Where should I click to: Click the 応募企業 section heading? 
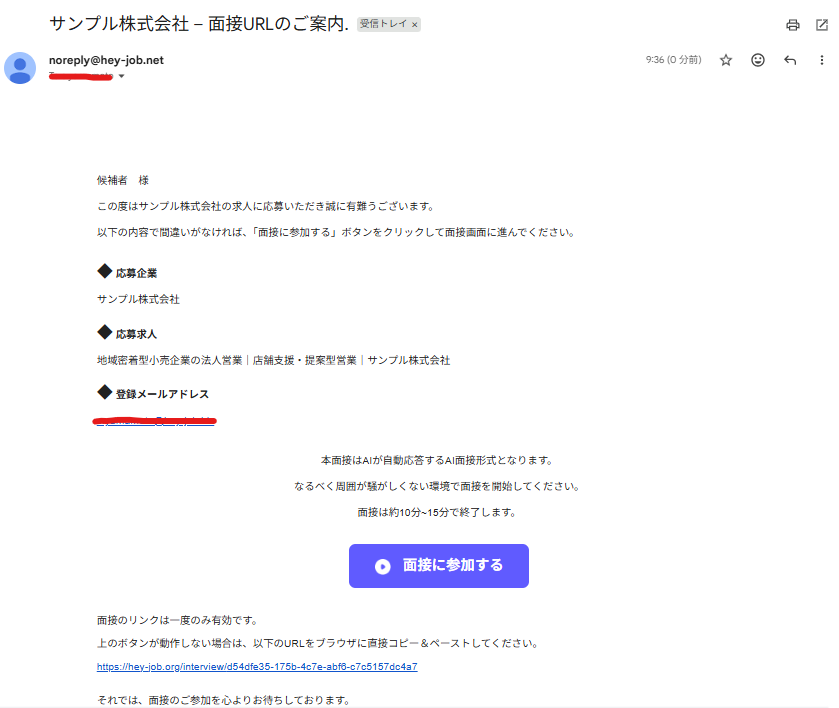pos(136,273)
